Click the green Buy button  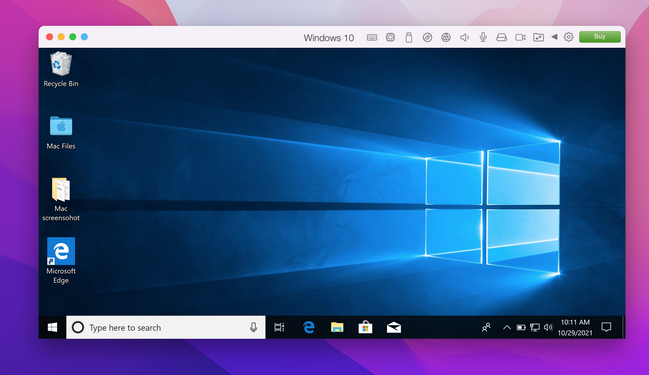(x=600, y=37)
